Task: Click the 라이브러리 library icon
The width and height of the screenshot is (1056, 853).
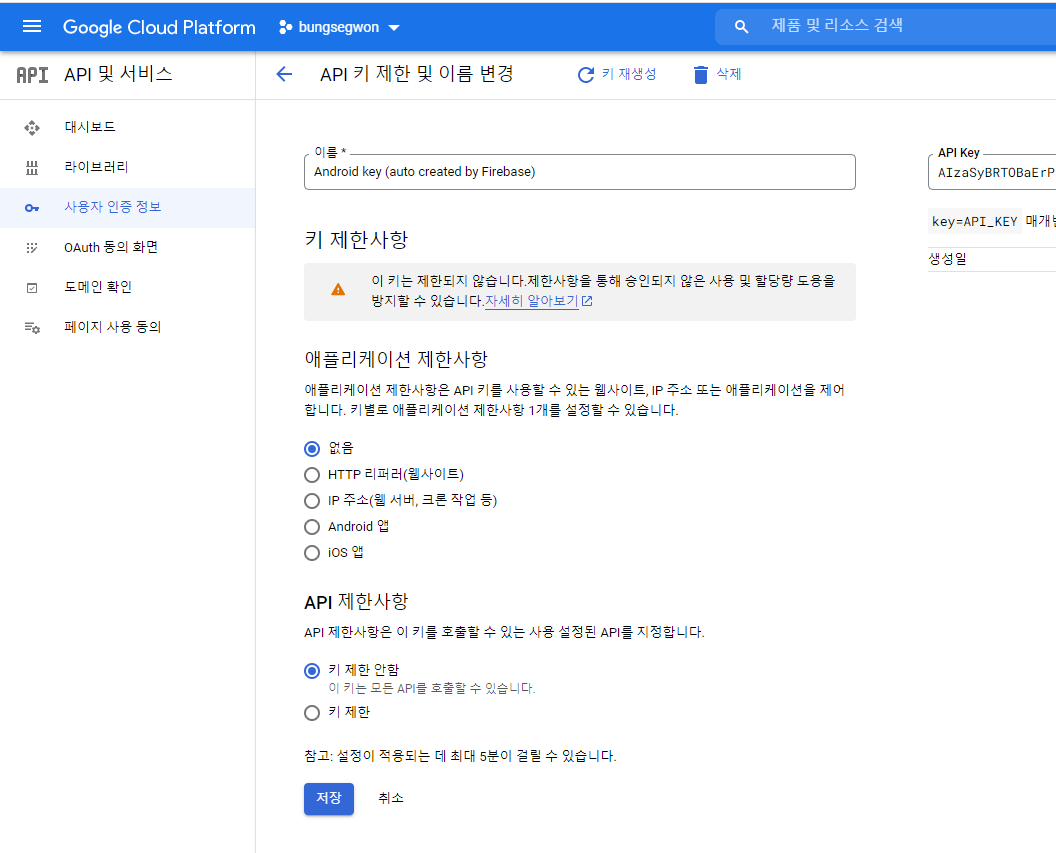Action: coord(32,168)
